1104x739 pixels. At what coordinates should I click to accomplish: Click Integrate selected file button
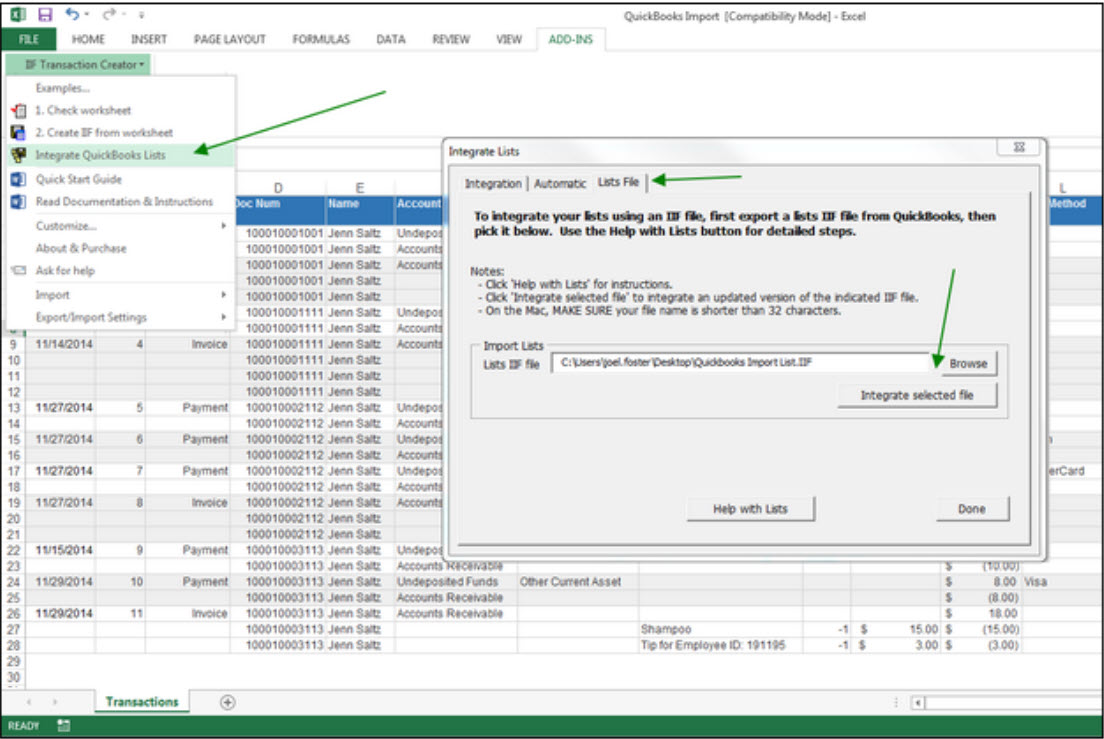917,396
